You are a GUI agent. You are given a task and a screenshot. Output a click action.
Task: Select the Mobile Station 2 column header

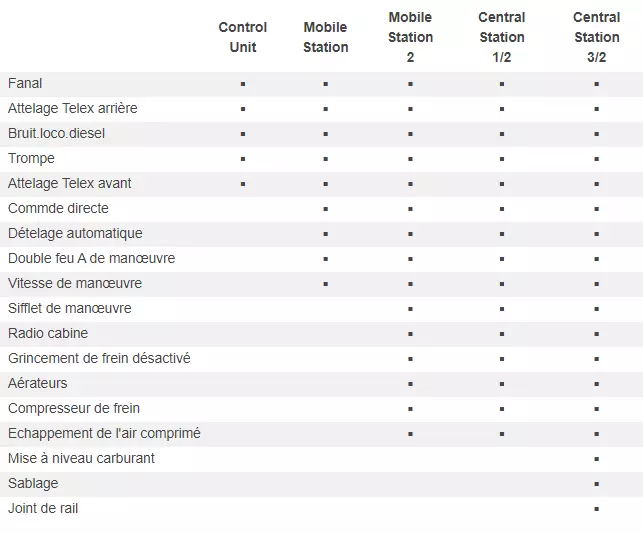tap(410, 37)
